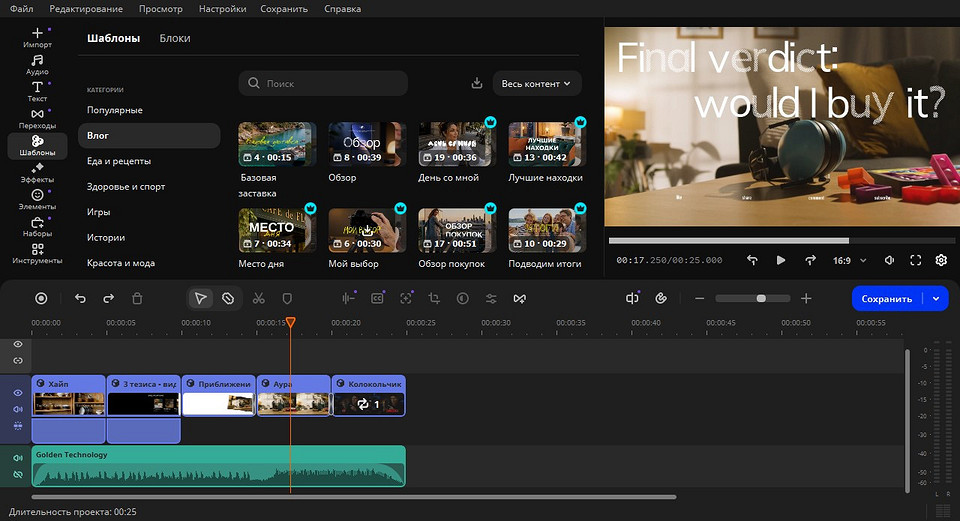This screenshot has width=960, height=521.
Task: Switch to the 'Блоки' tab
Action: [175, 38]
